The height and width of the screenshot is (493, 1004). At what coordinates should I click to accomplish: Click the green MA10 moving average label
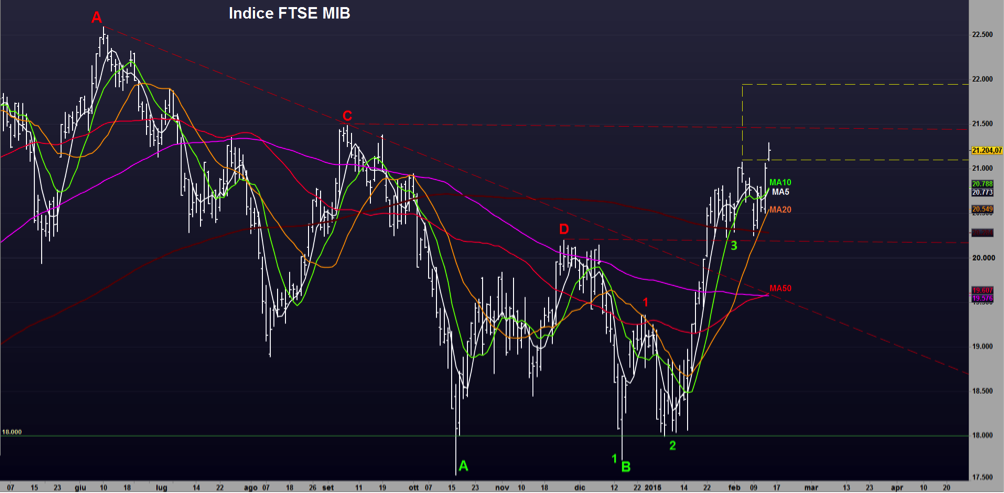click(x=781, y=182)
